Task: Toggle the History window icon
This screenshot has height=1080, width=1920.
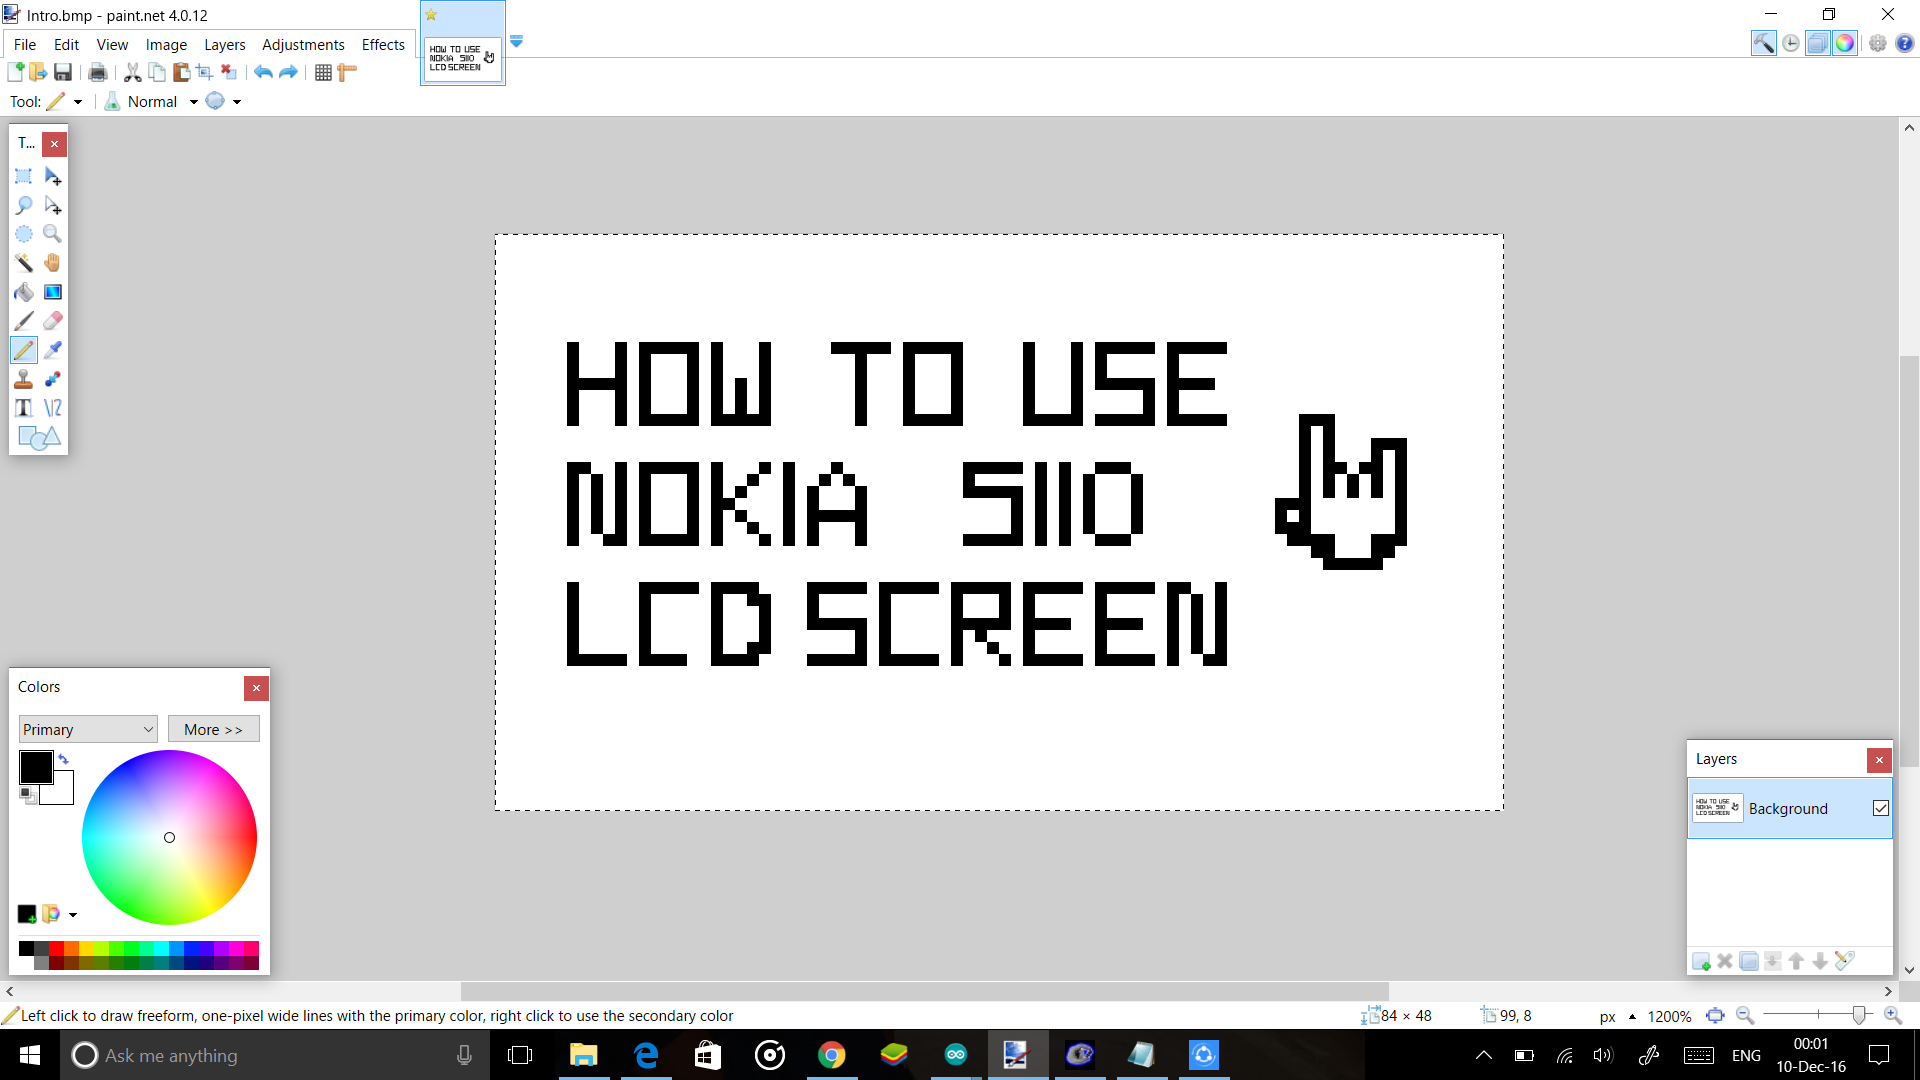Action: [x=1790, y=43]
